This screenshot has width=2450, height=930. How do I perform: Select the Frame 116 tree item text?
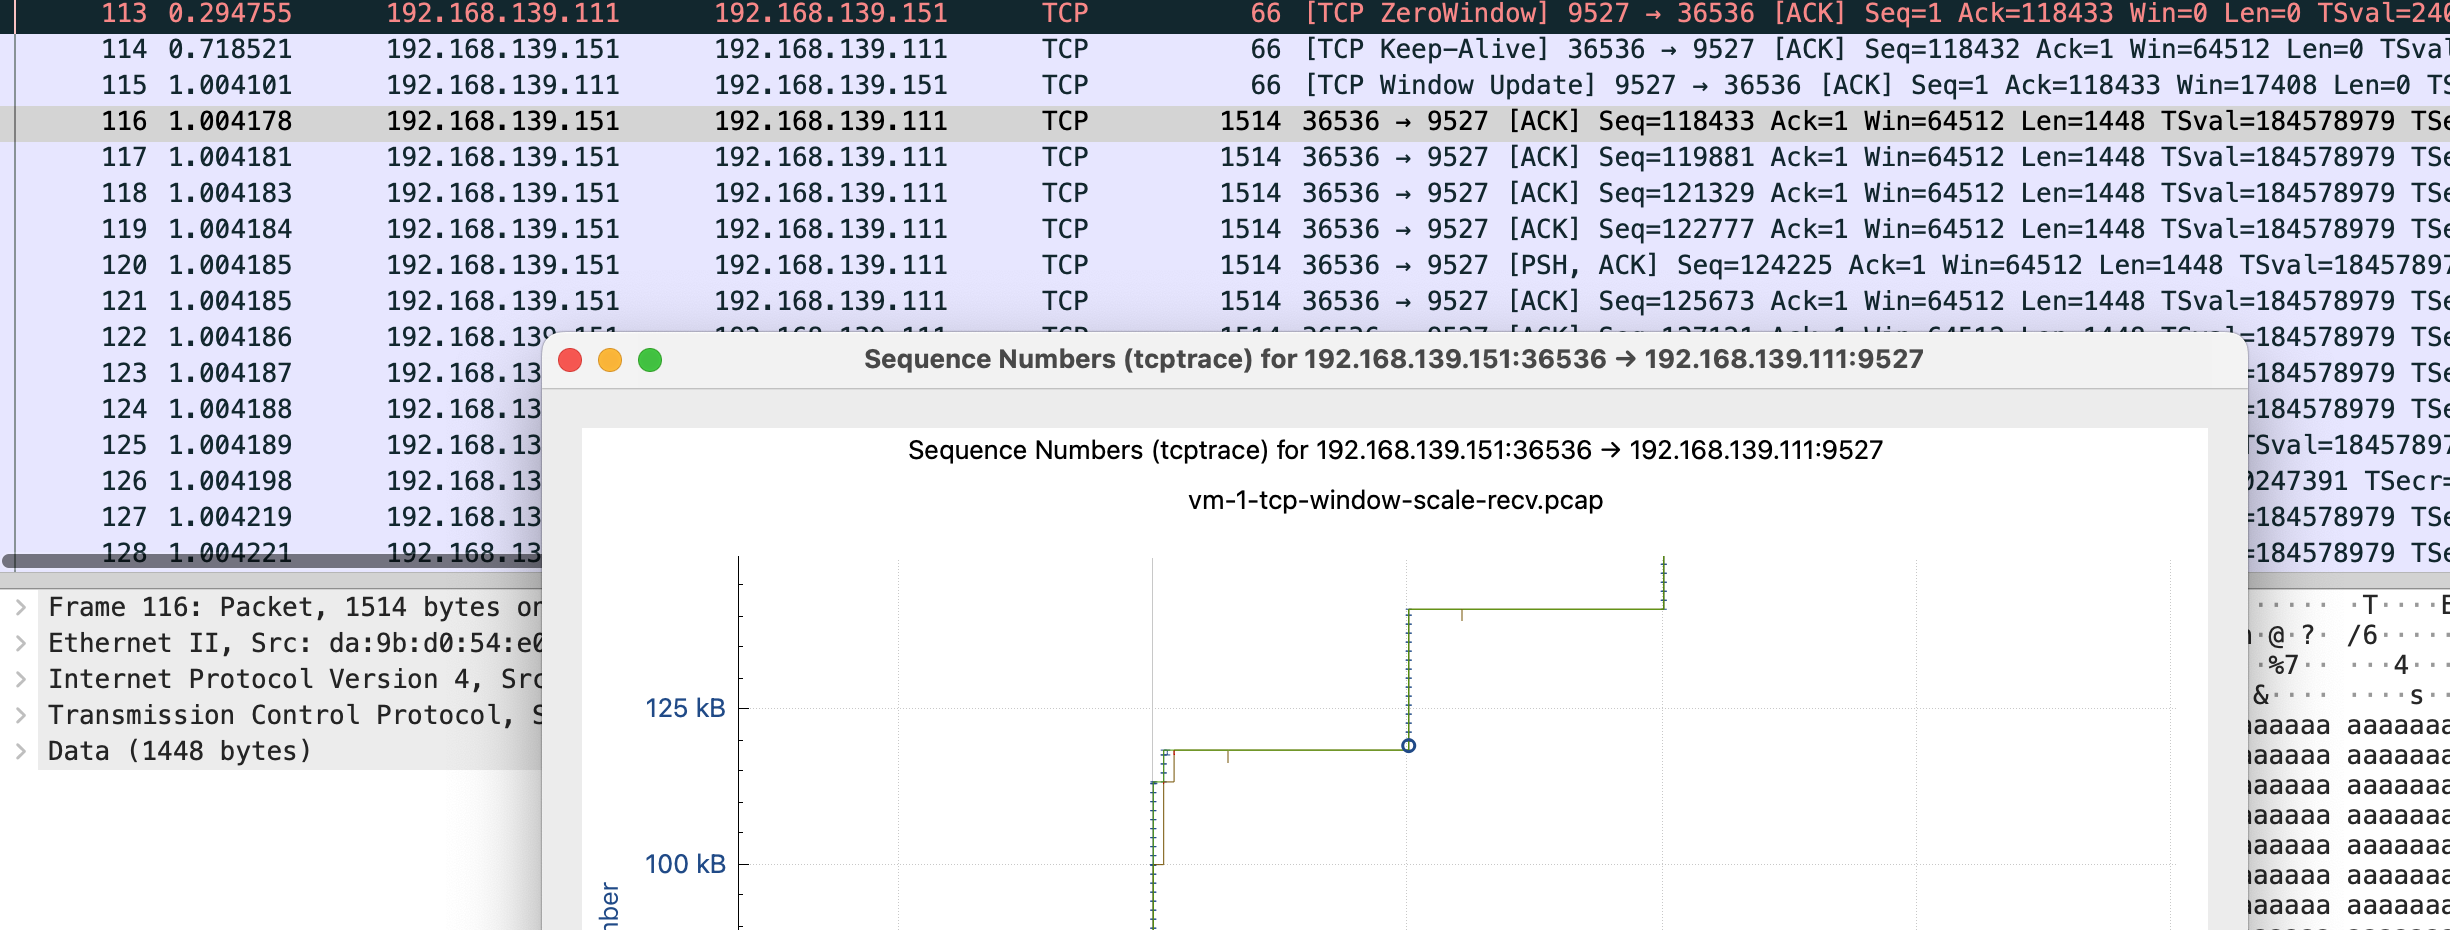(290, 607)
